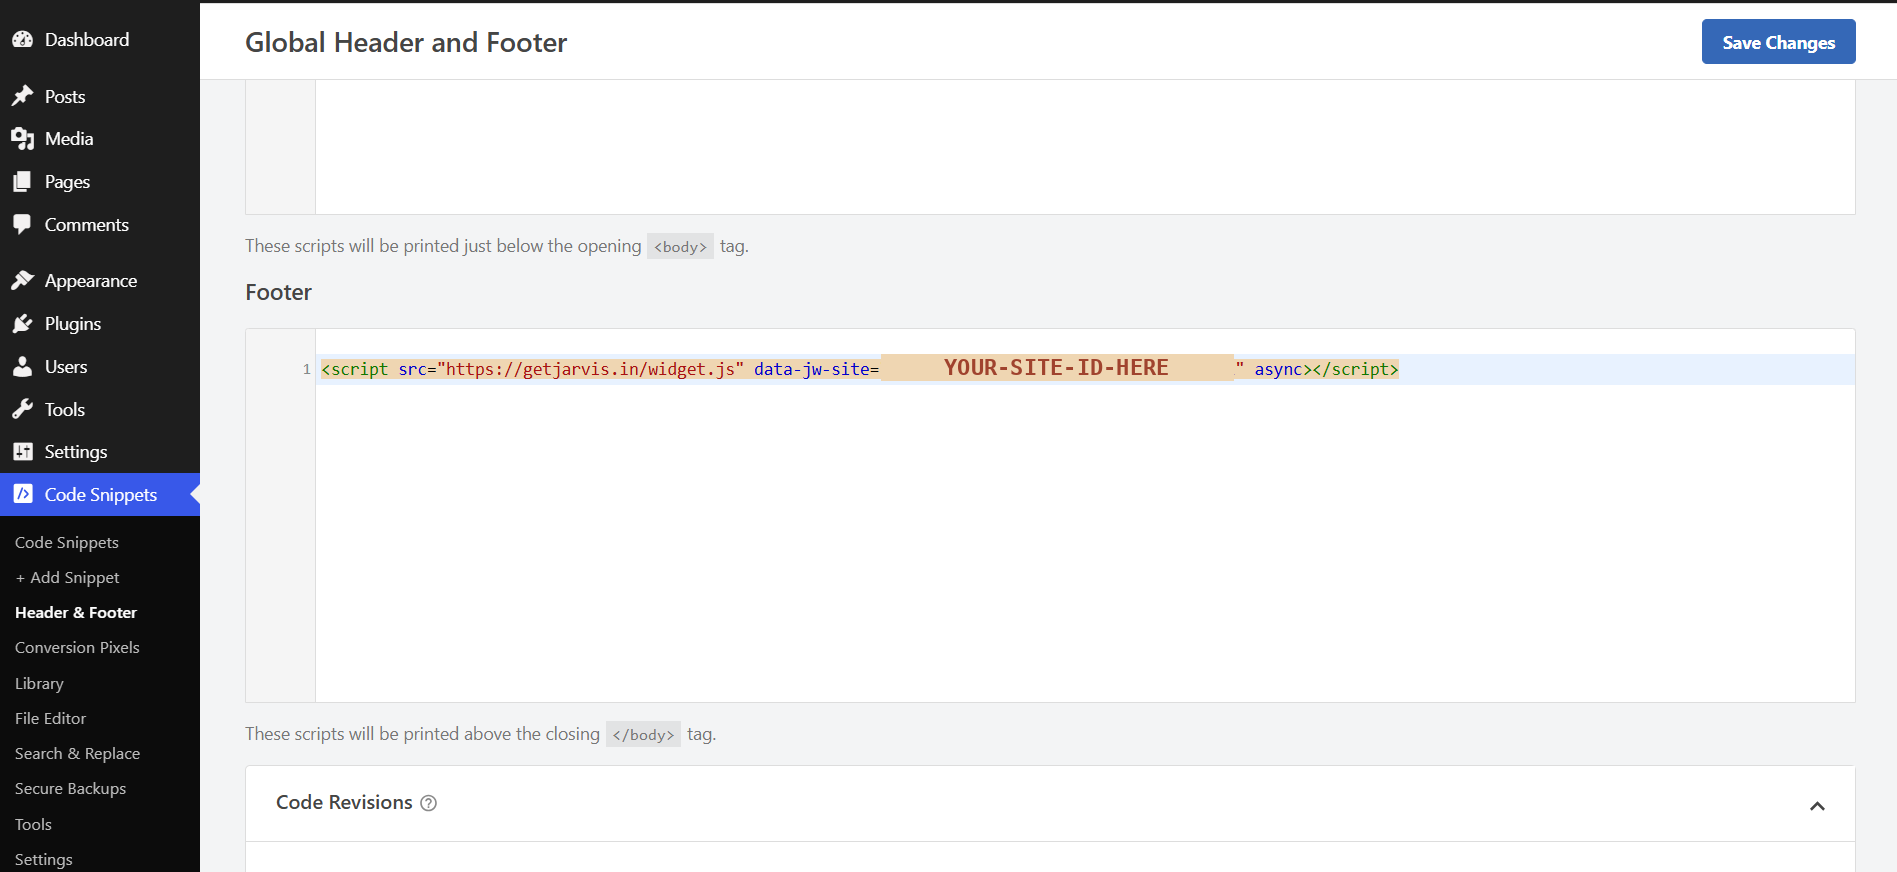This screenshot has height=872, width=1897.
Task: Click the </body> code tag label
Action: (643, 734)
